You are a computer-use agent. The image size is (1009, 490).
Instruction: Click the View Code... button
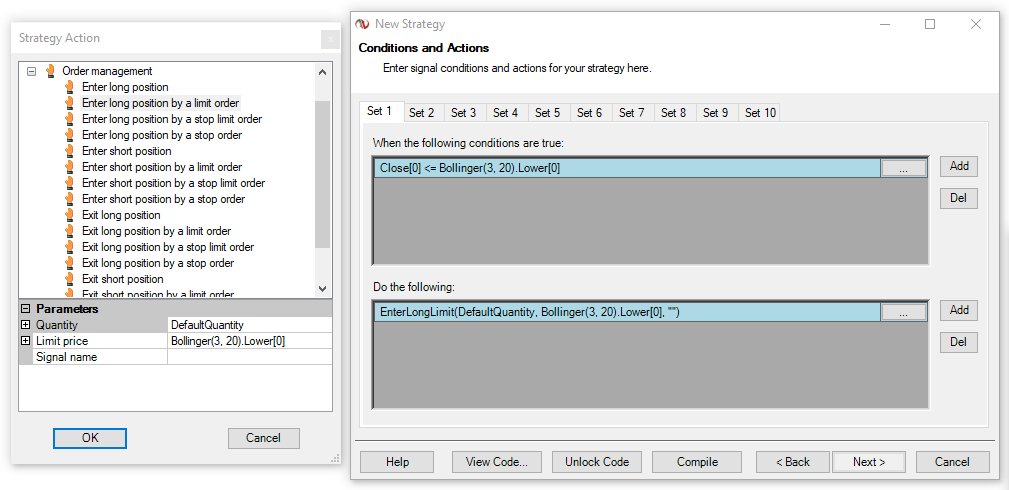(497, 462)
